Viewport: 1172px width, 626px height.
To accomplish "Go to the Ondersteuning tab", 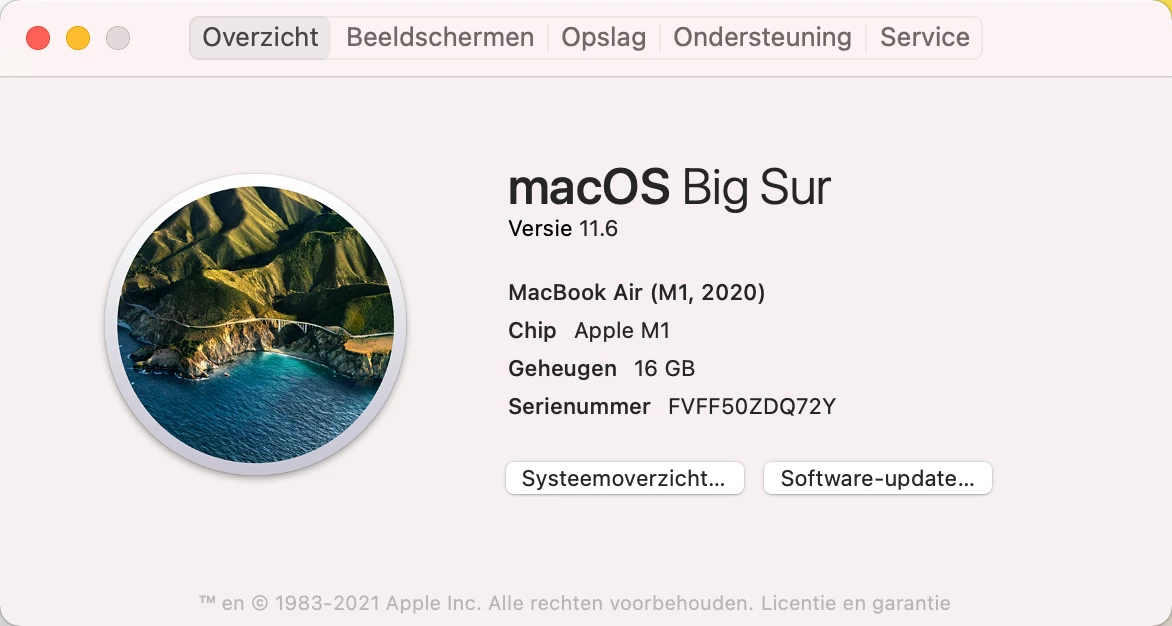I will pos(762,37).
